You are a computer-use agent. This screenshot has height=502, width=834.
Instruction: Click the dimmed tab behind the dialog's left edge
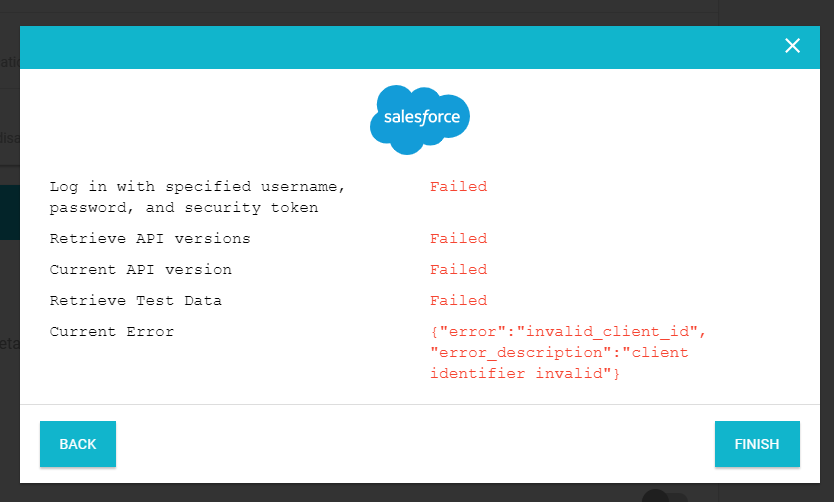coord(9,138)
